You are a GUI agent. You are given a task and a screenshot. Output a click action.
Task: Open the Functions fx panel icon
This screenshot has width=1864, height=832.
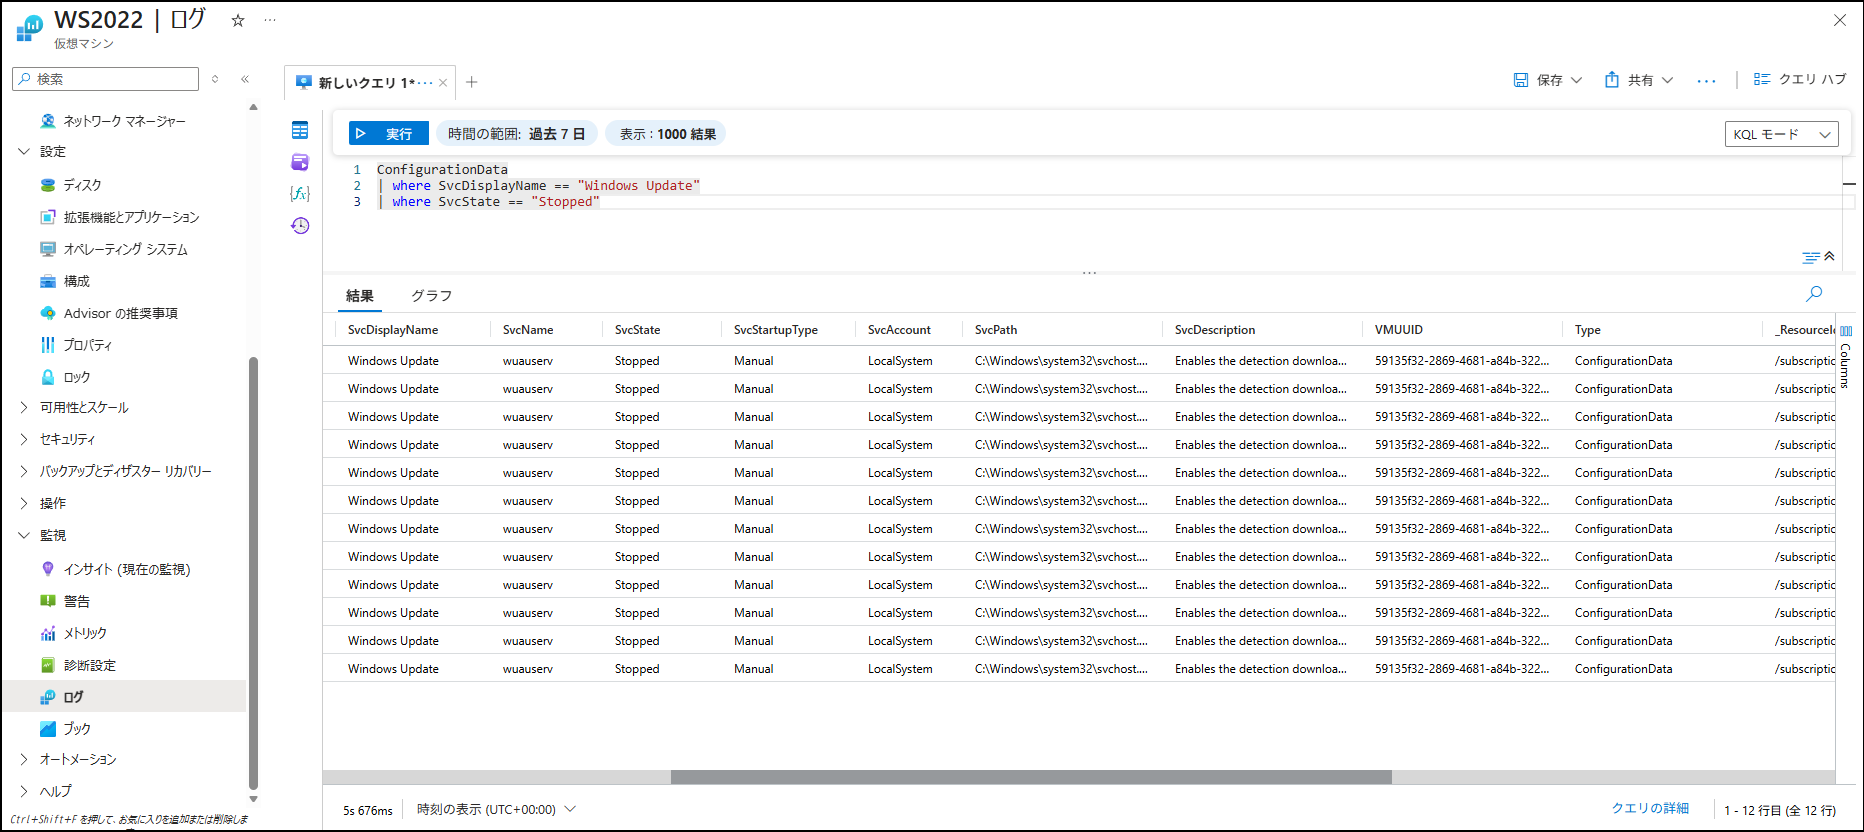coord(300,194)
